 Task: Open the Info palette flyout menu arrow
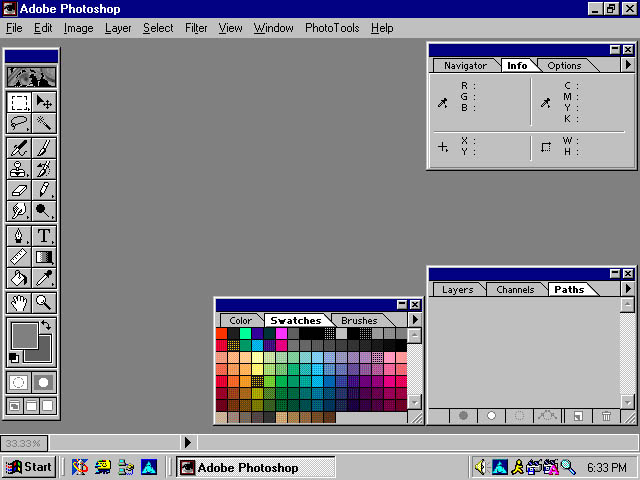pos(628,64)
